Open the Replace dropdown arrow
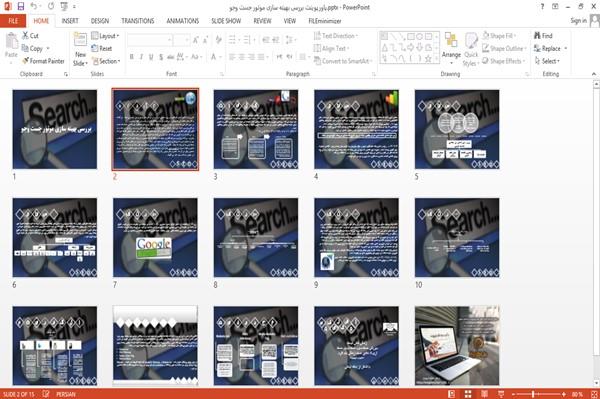This screenshot has height=399, width=600. point(566,48)
